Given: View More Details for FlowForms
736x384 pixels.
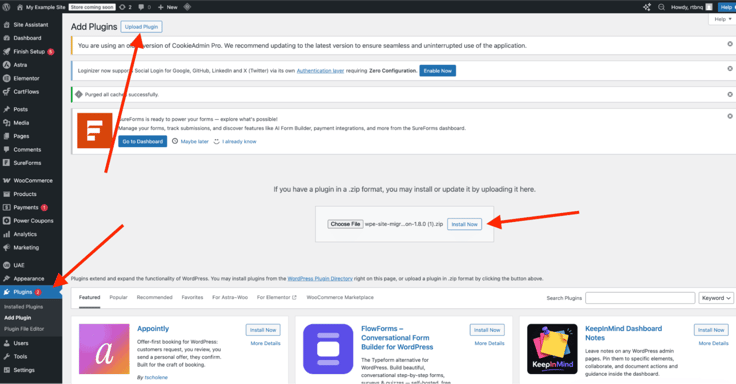Looking at the screenshot, I should point(489,344).
